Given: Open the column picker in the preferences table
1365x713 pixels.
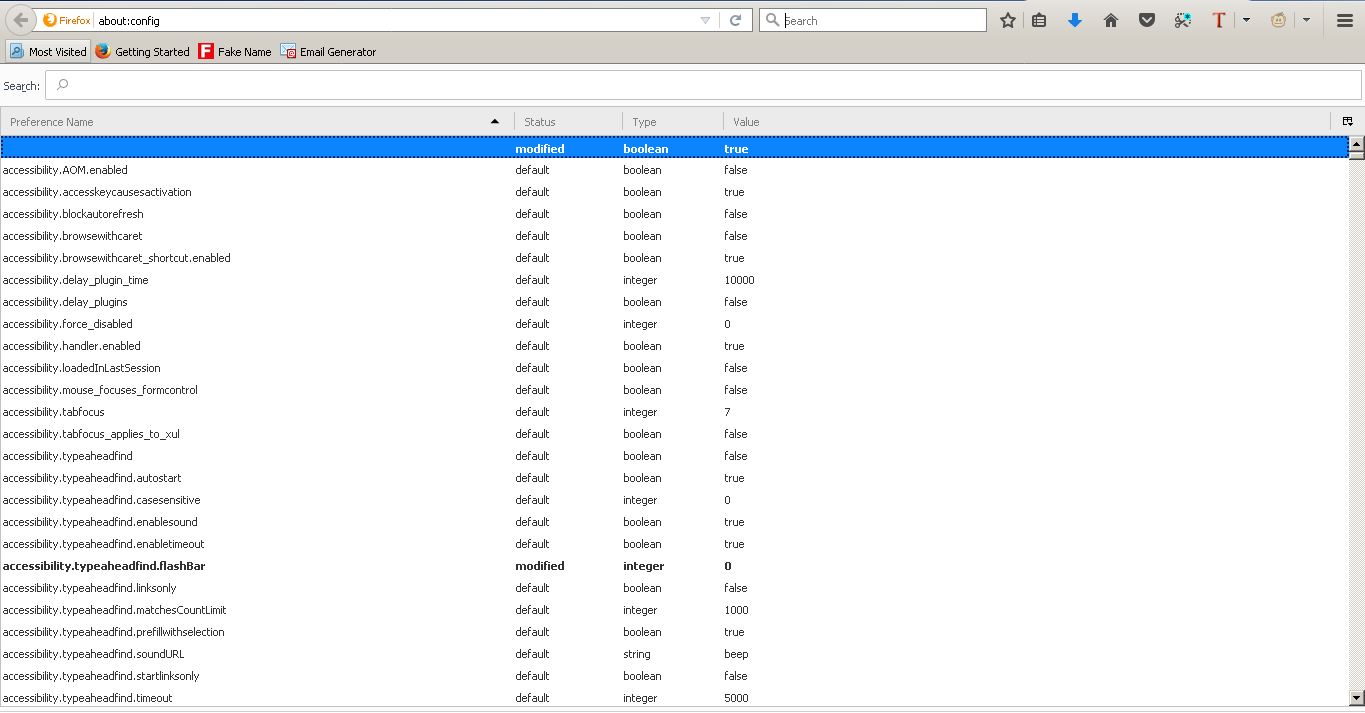Looking at the screenshot, I should (x=1347, y=120).
